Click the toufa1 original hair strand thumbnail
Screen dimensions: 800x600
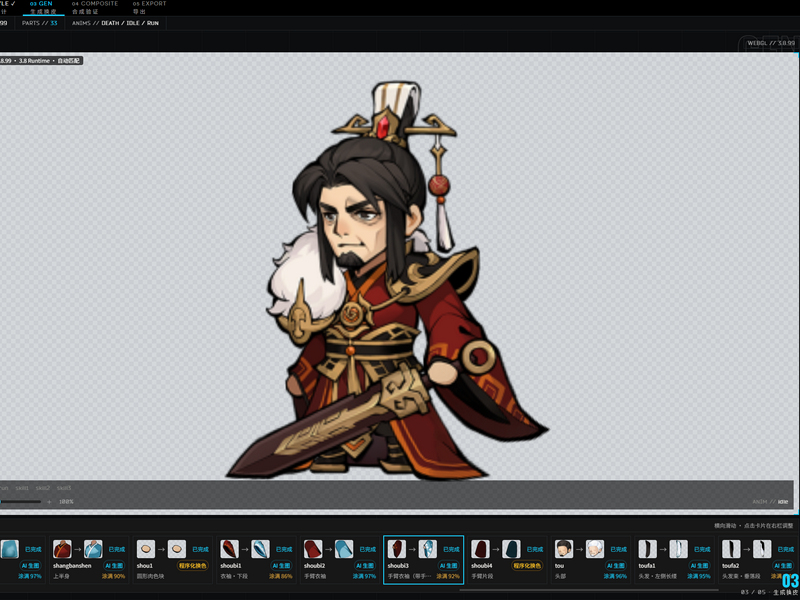(648, 549)
